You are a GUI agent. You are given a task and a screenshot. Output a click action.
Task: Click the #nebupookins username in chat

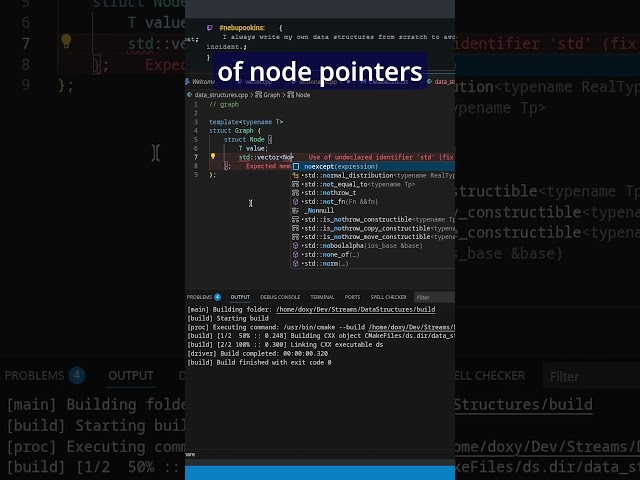tap(242, 28)
